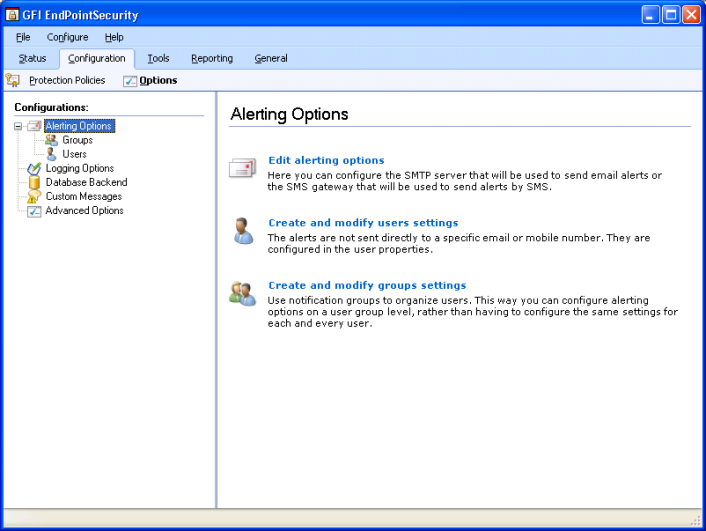Click the user icon beside users settings link
Image resolution: width=706 pixels, height=531 pixels.
click(x=243, y=231)
